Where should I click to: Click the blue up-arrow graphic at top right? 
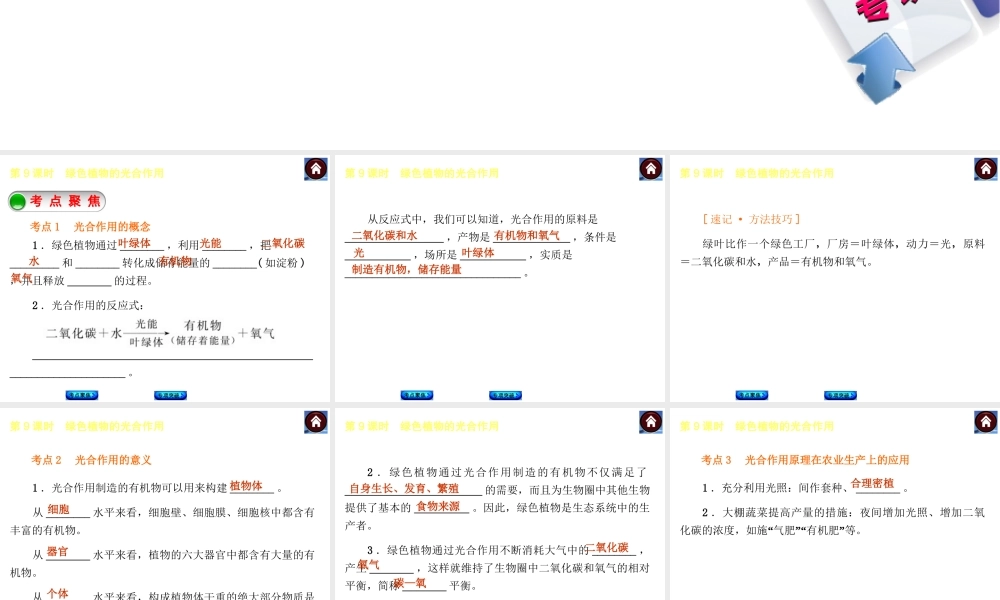882,68
